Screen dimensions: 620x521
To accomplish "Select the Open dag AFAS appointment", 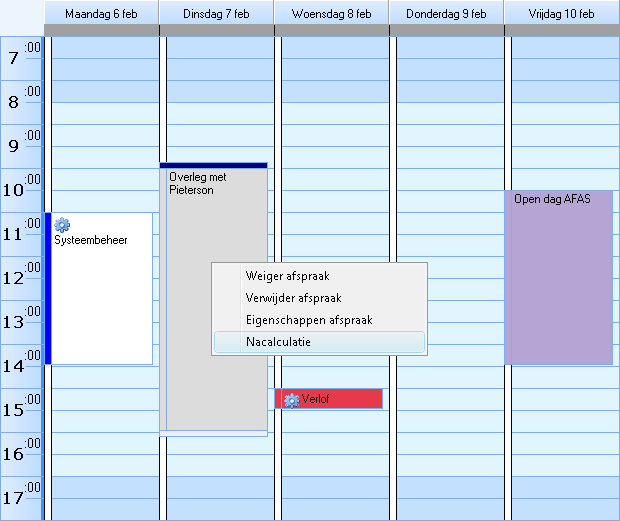I will tap(558, 277).
